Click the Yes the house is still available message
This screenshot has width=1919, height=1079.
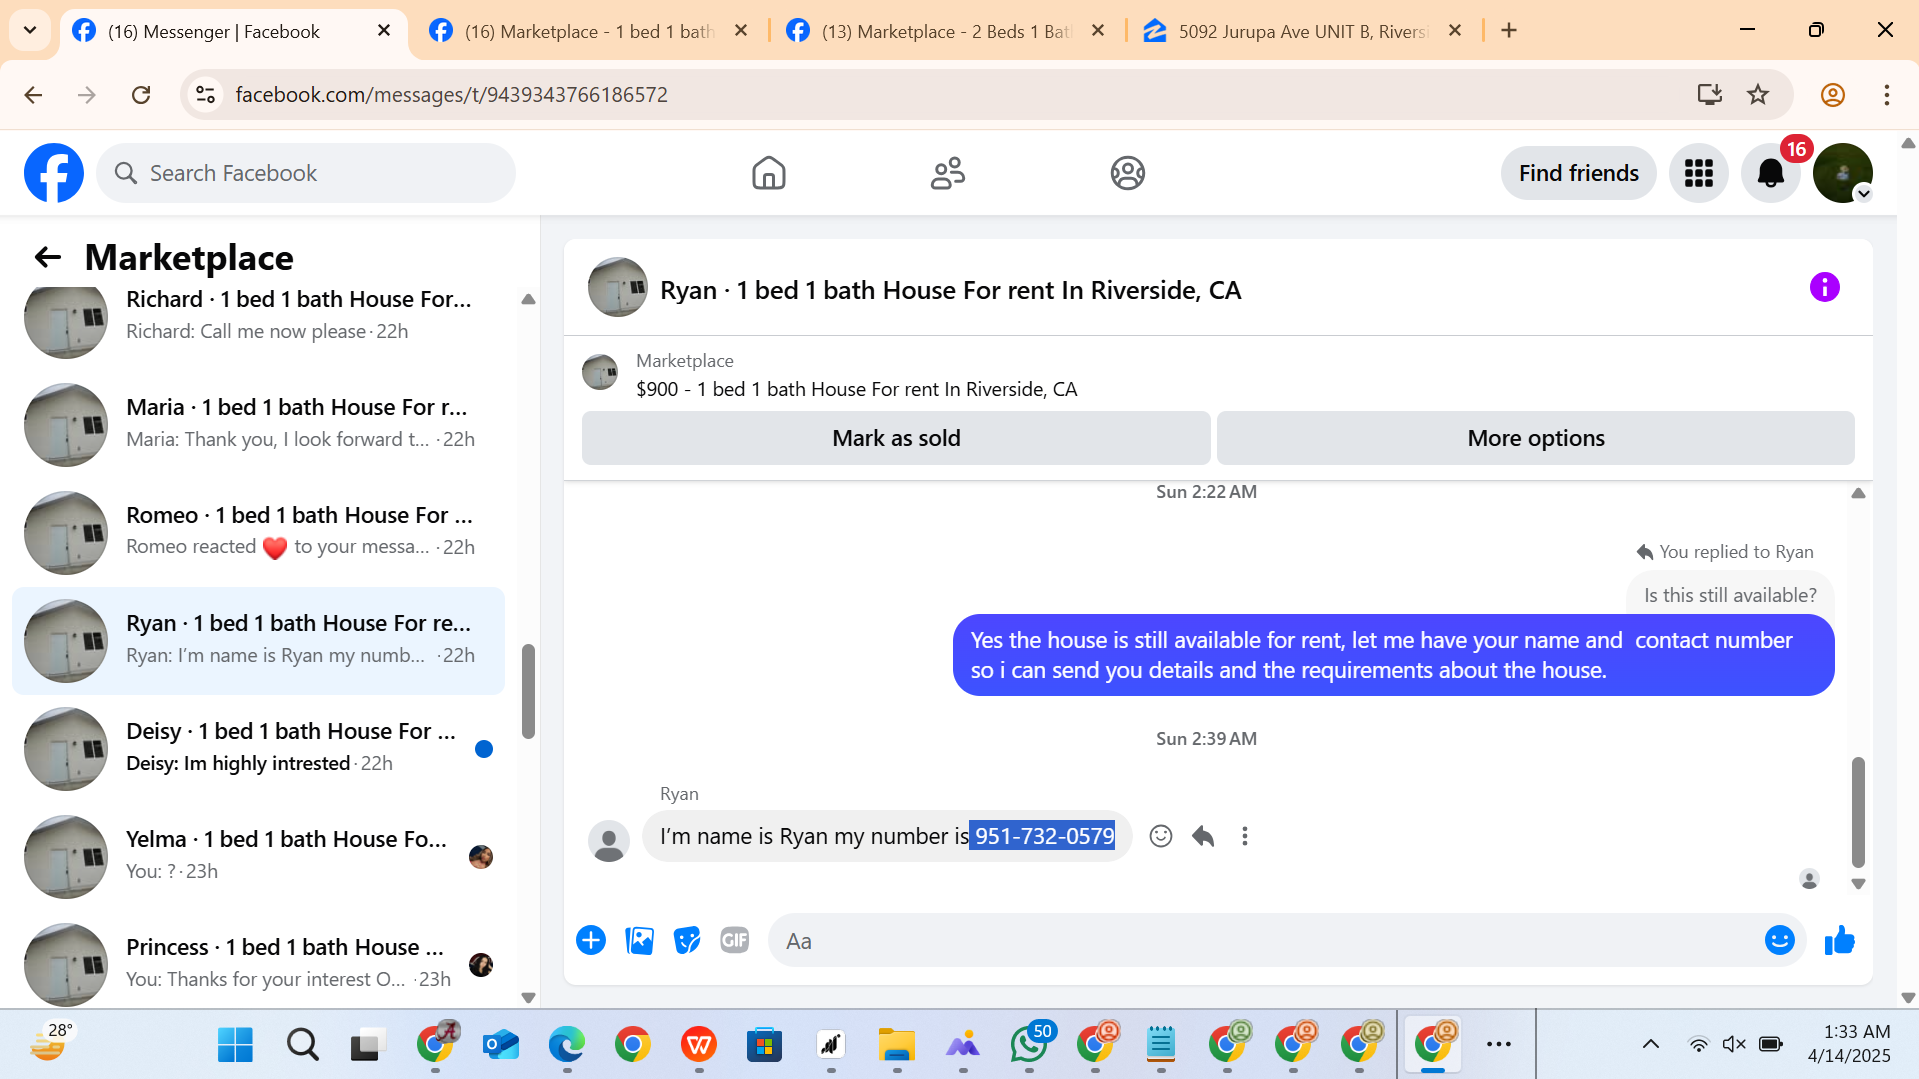coord(1393,655)
